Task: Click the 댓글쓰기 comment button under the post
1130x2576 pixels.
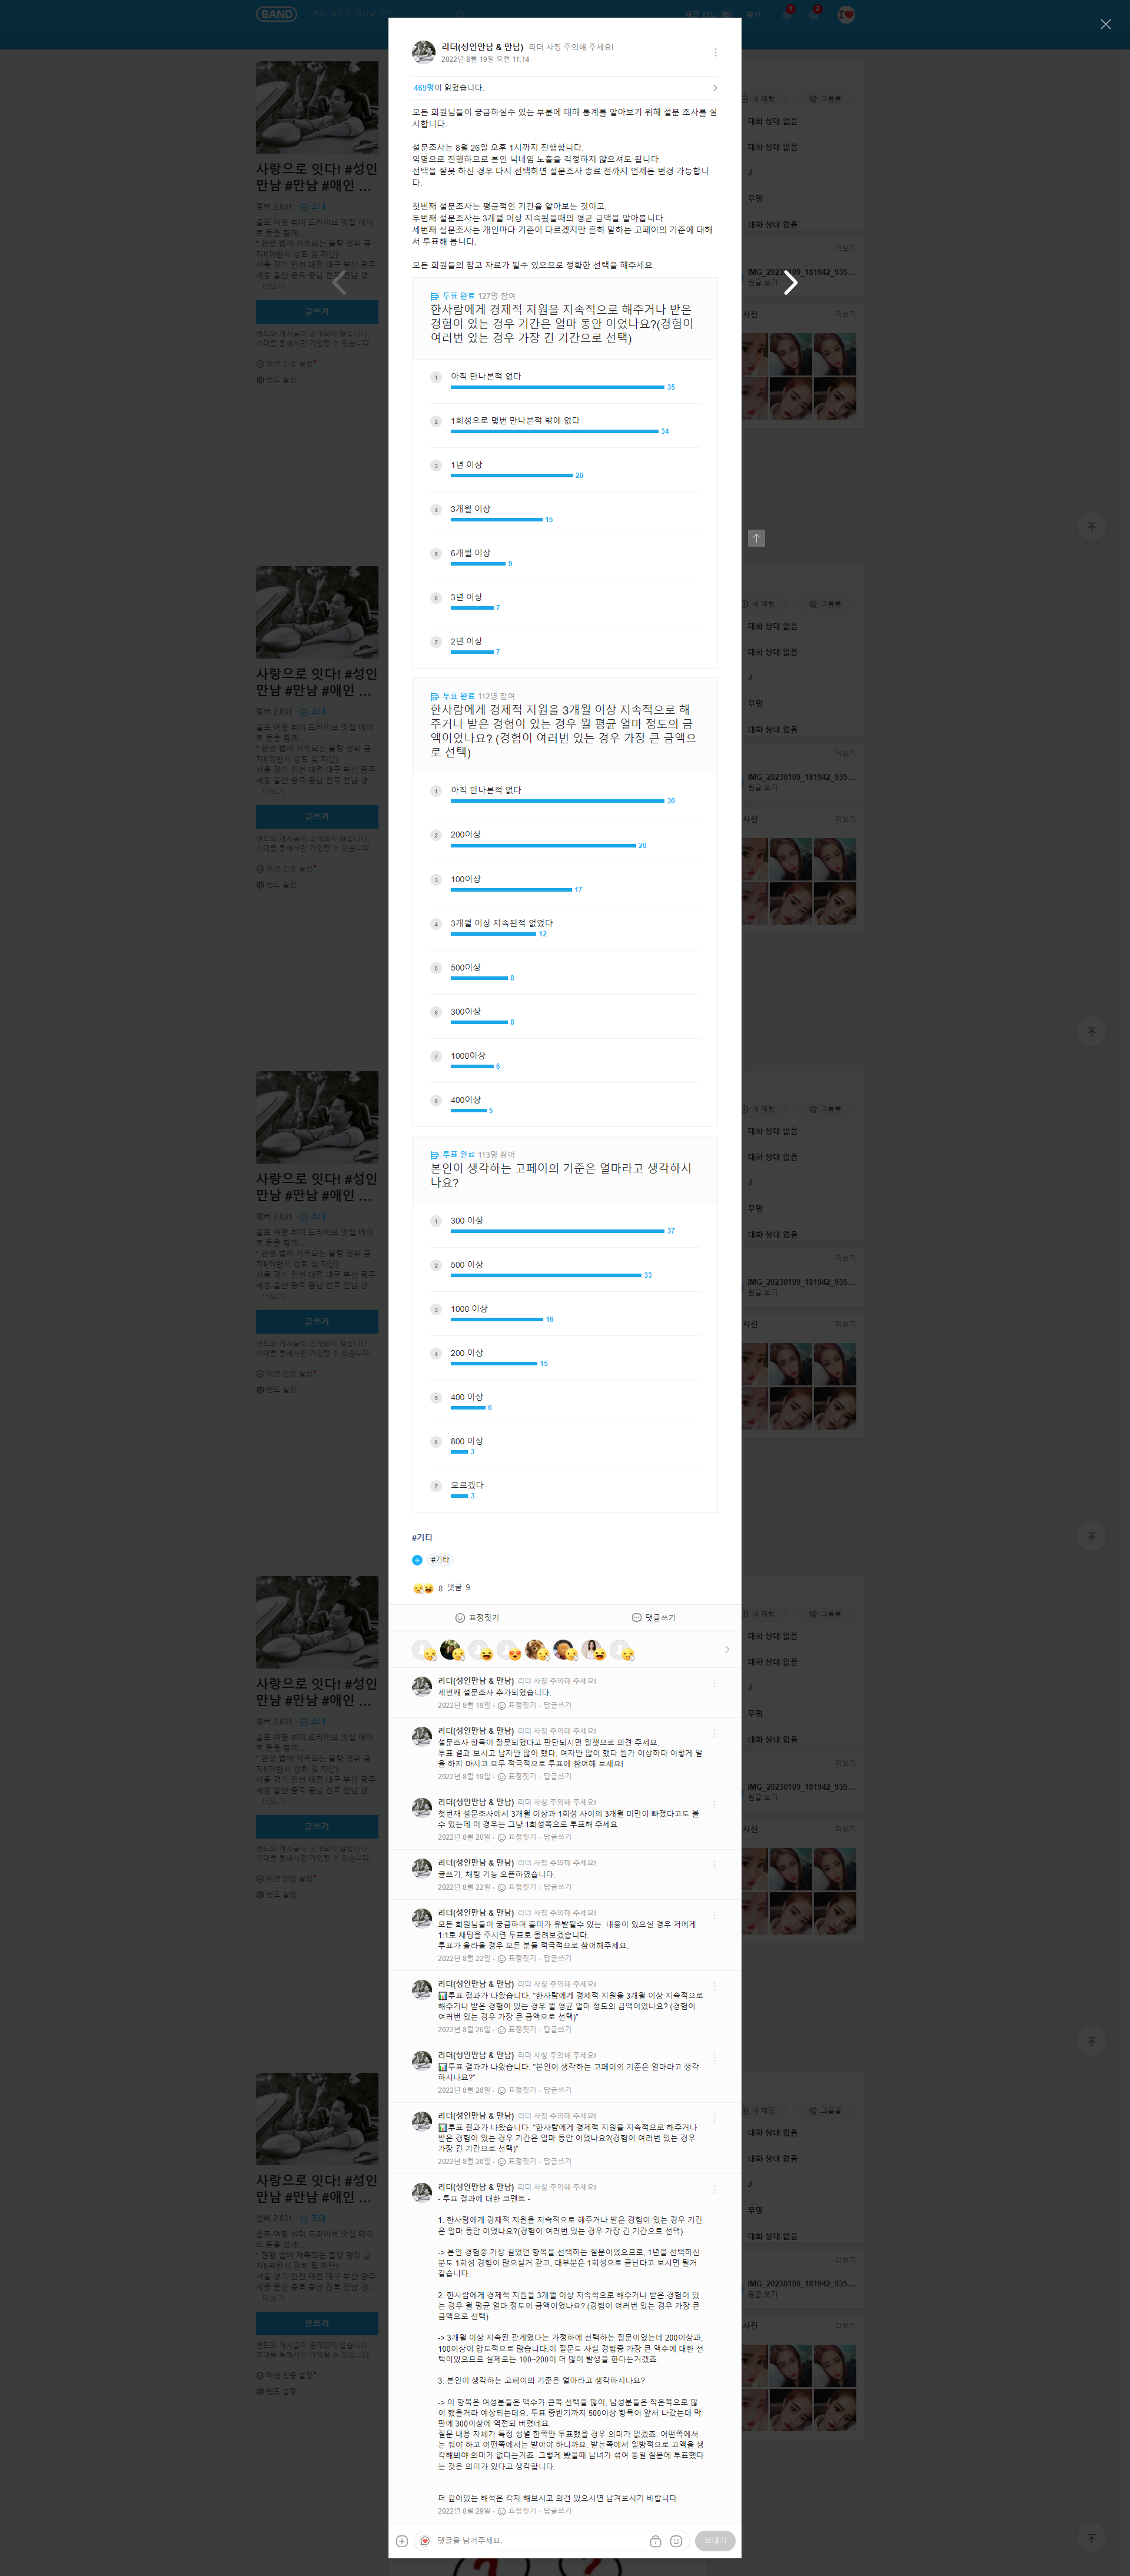Action: click(653, 1617)
